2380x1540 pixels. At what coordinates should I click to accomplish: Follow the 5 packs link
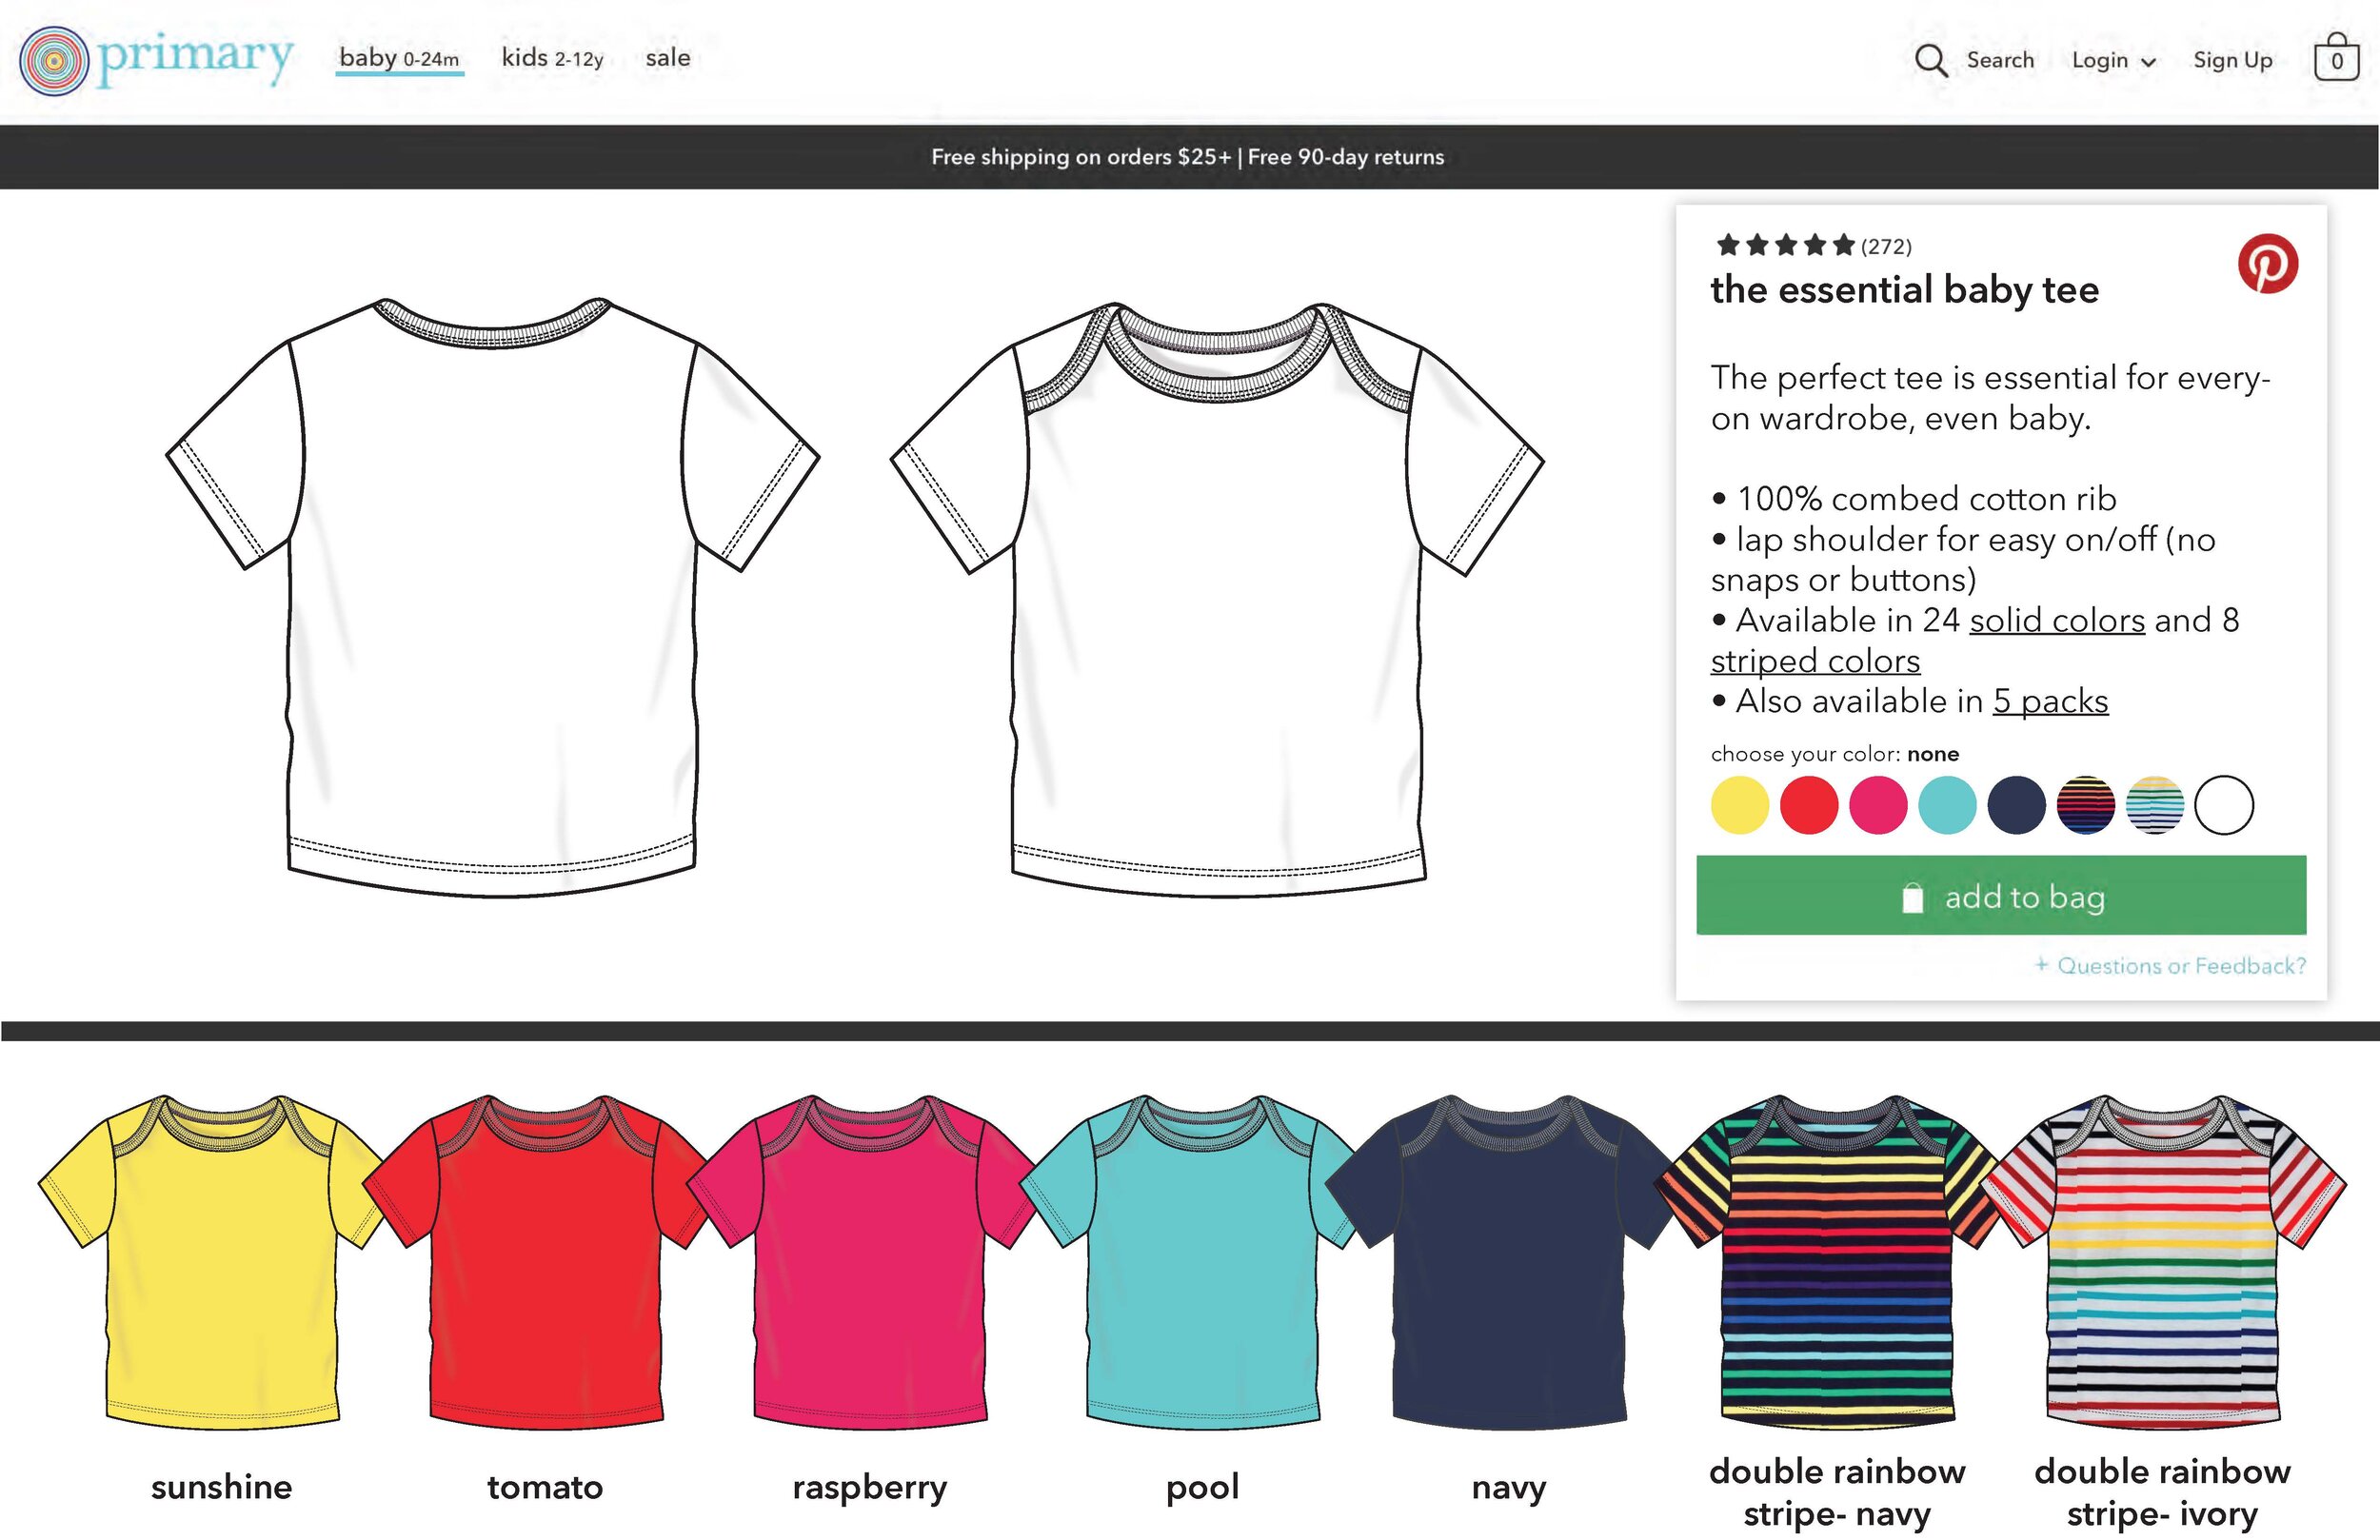point(2050,701)
